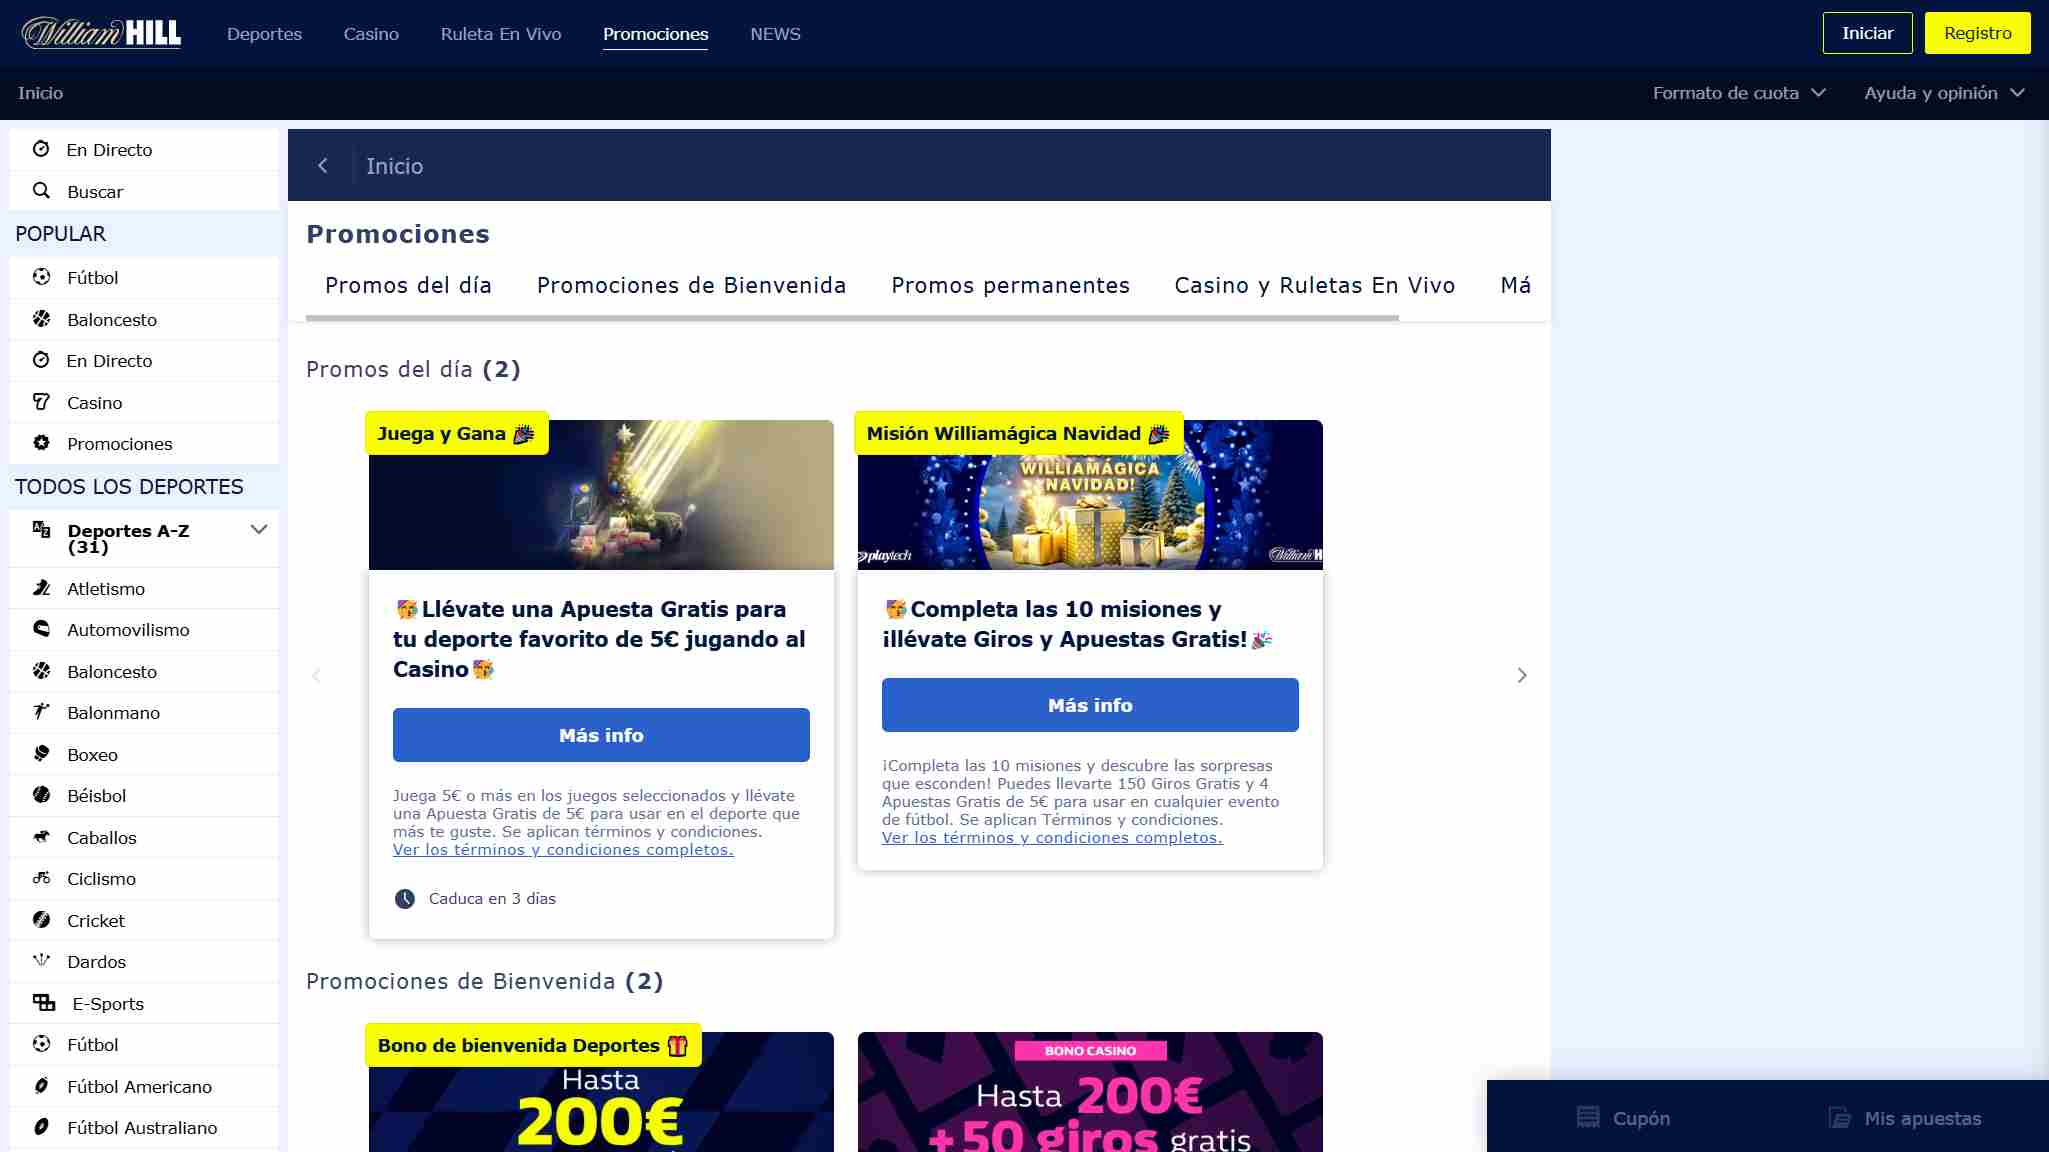Click Más info on Juega y Gana card
The width and height of the screenshot is (2049, 1152).
601,735
